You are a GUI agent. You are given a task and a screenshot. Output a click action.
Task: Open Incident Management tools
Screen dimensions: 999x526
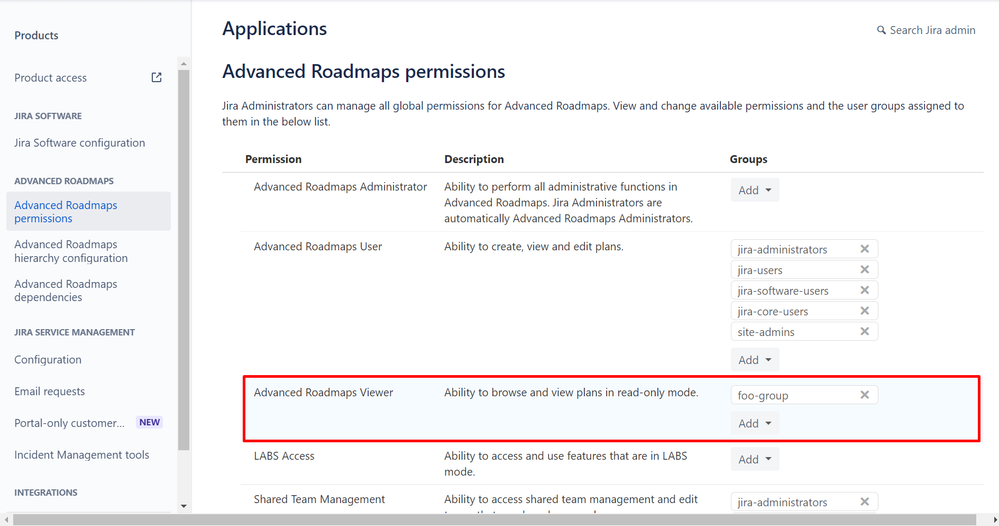(x=82, y=455)
